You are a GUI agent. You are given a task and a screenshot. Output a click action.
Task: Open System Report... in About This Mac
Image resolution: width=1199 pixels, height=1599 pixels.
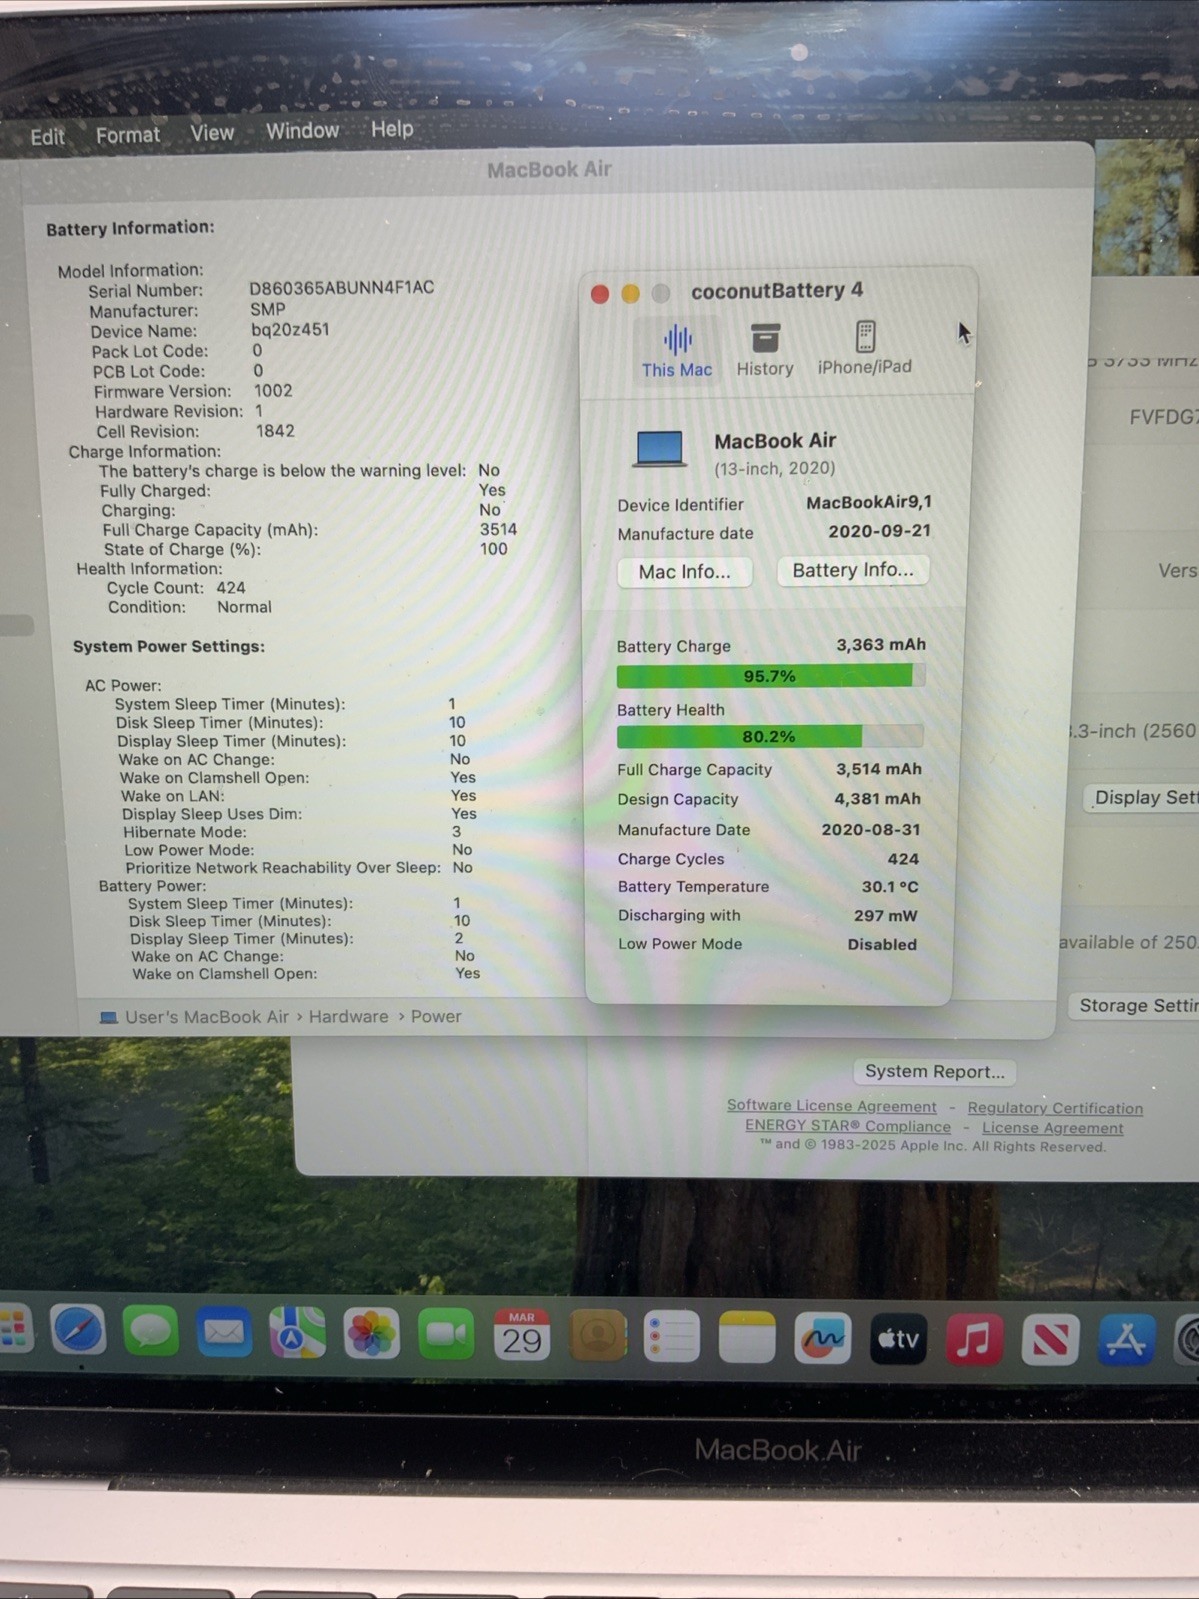point(935,1071)
